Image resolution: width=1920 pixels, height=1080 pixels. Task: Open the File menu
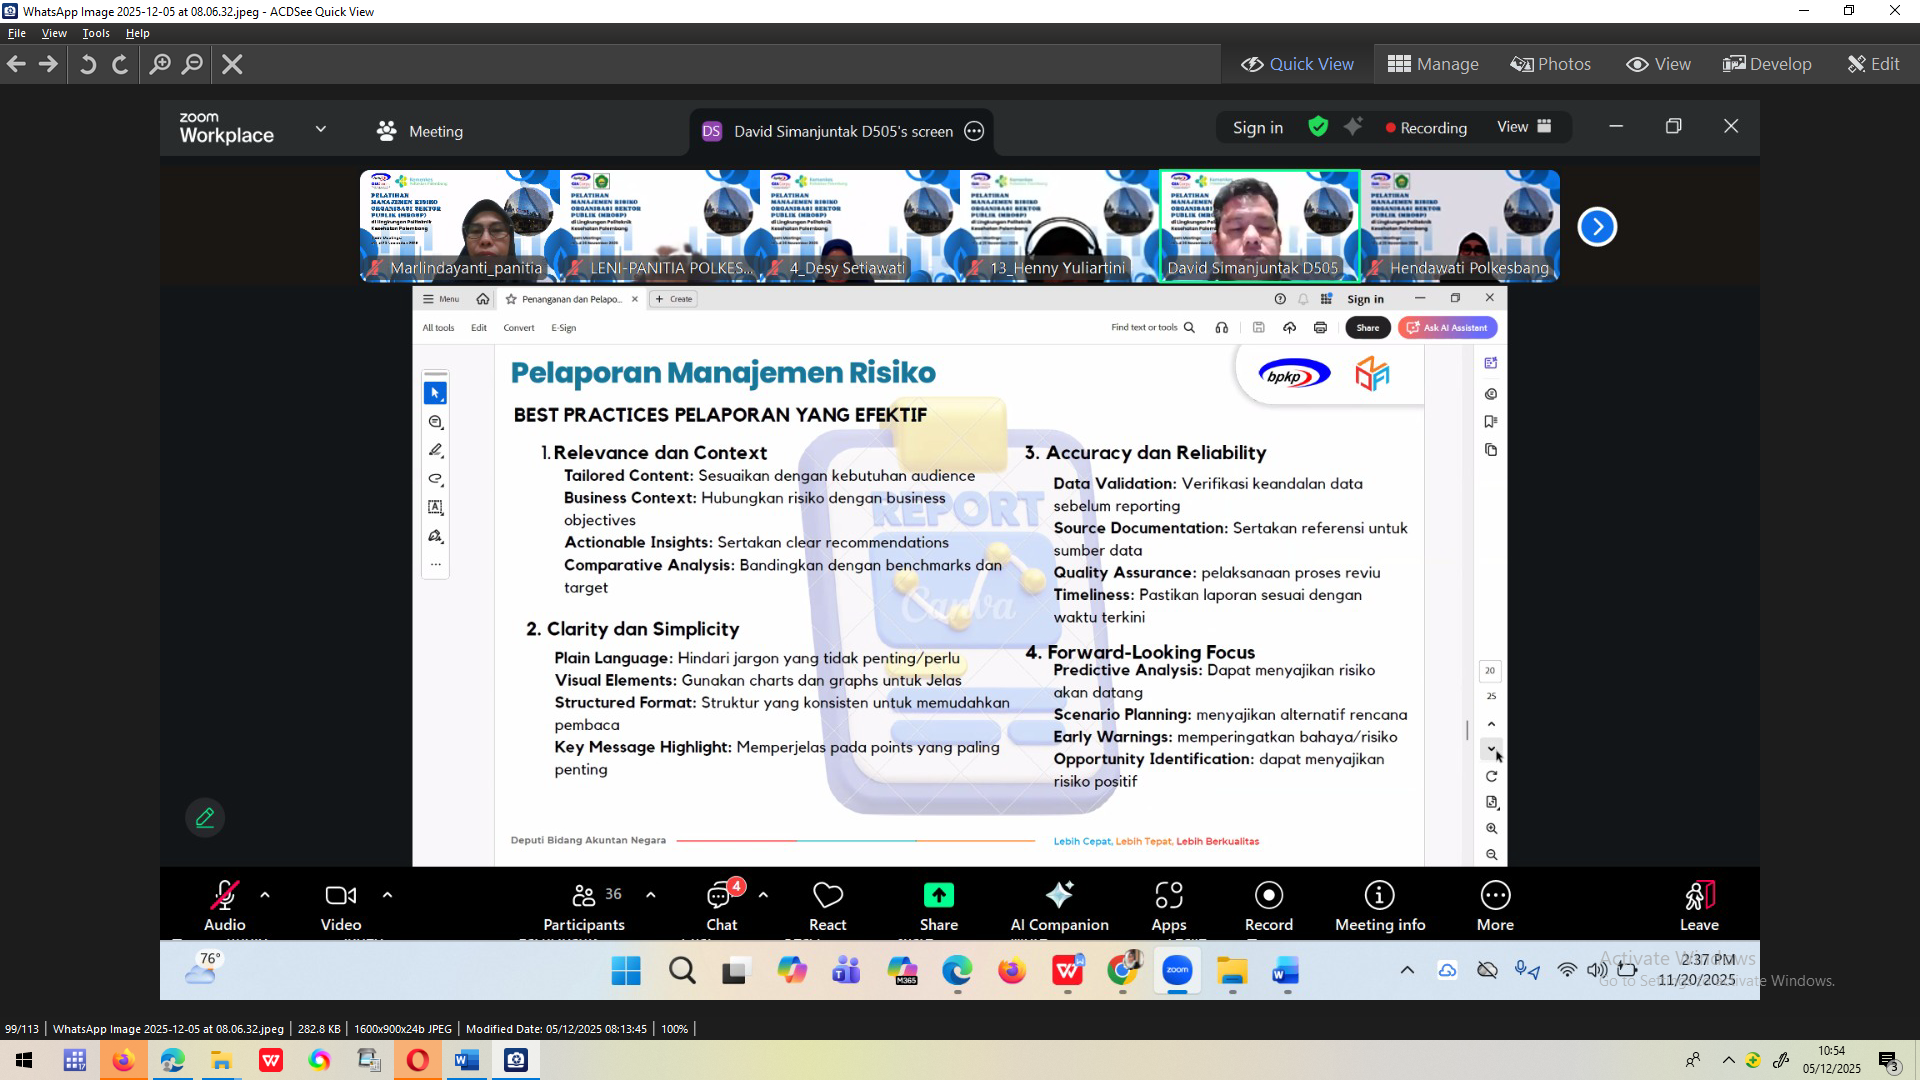pyautogui.click(x=16, y=33)
